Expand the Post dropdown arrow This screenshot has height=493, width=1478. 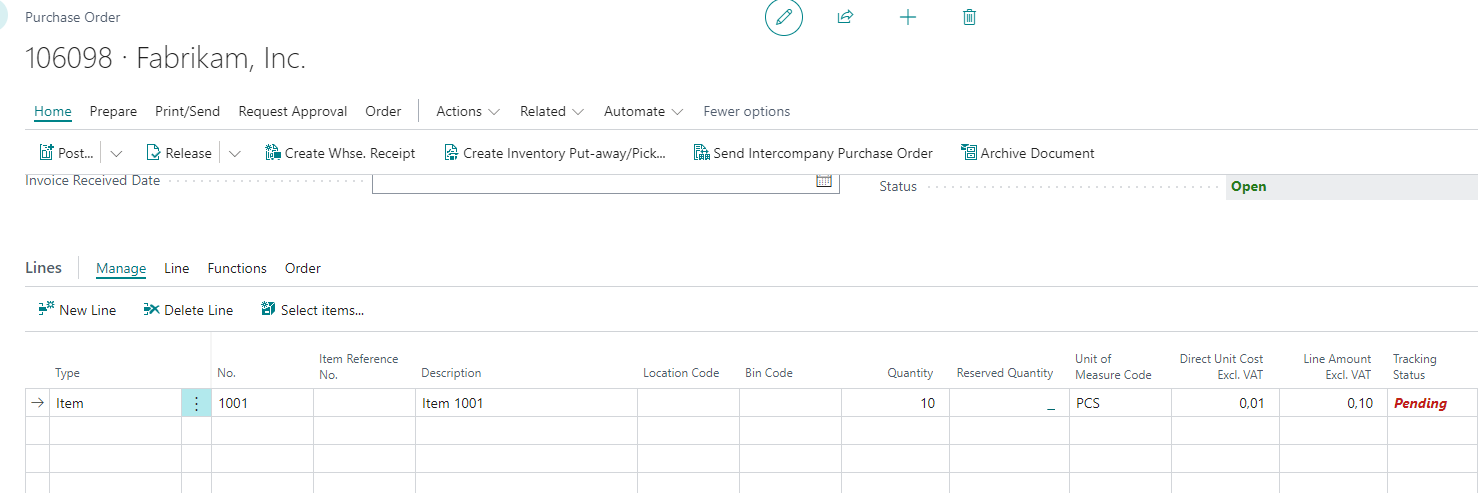(x=116, y=153)
